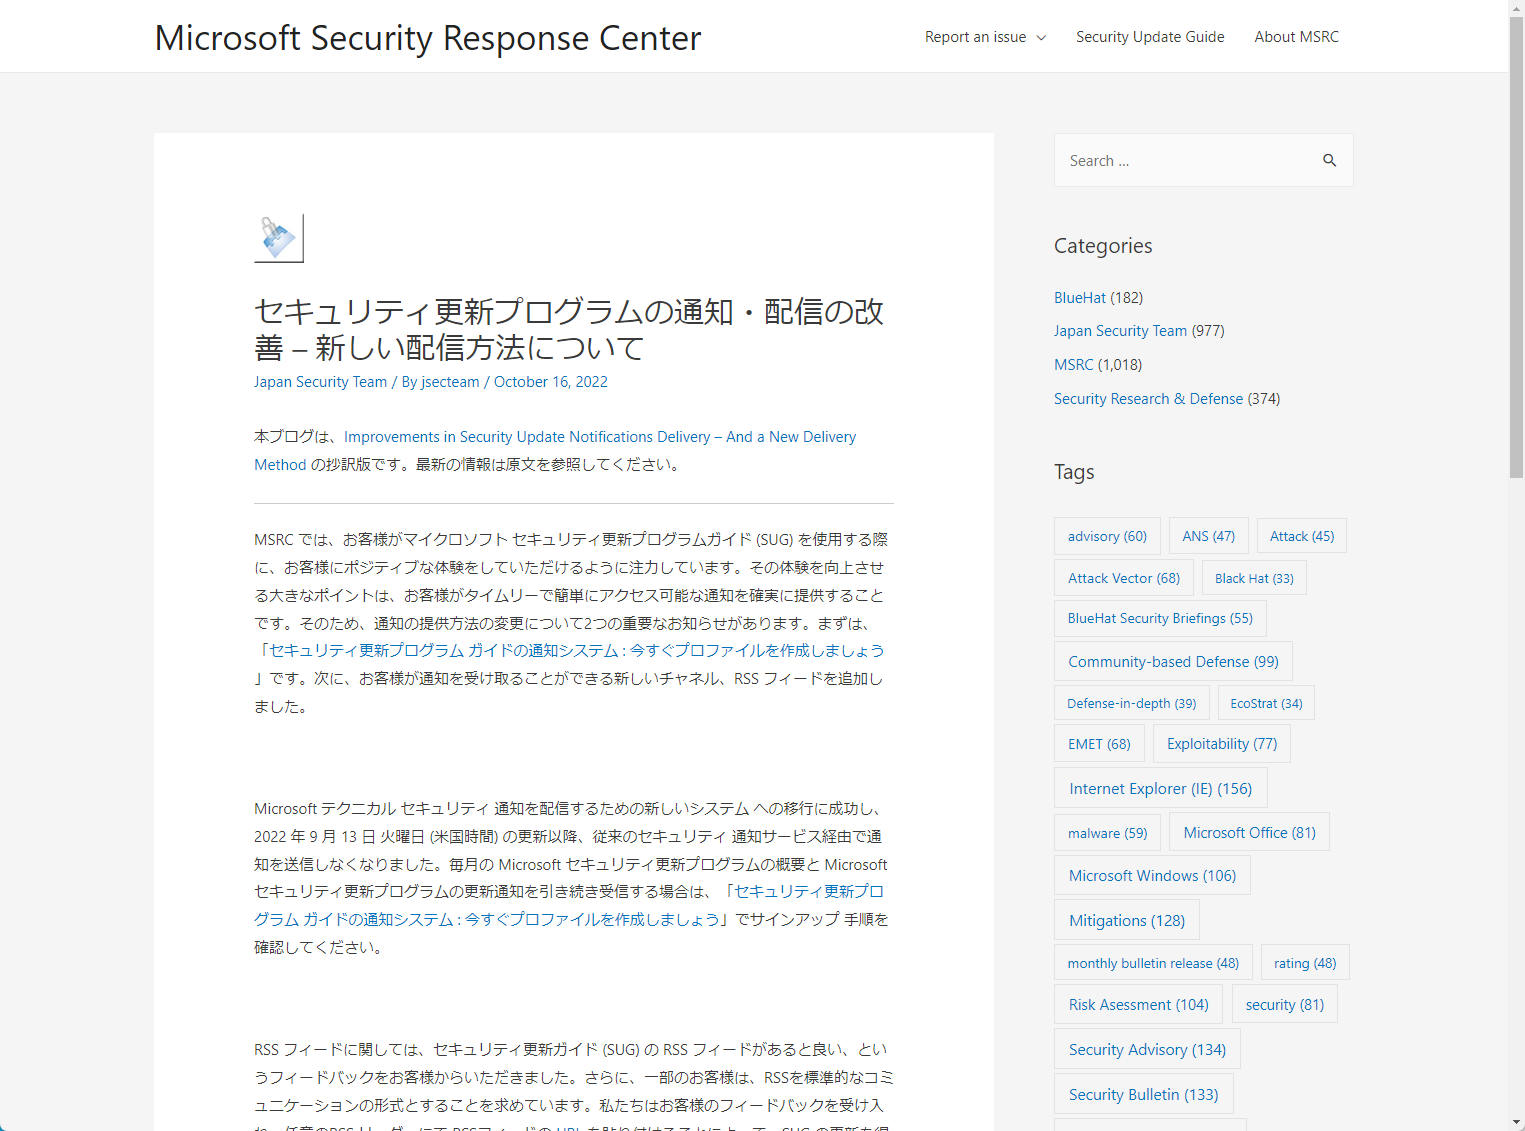Select the Microsoft Windows (106) tag

tap(1151, 875)
